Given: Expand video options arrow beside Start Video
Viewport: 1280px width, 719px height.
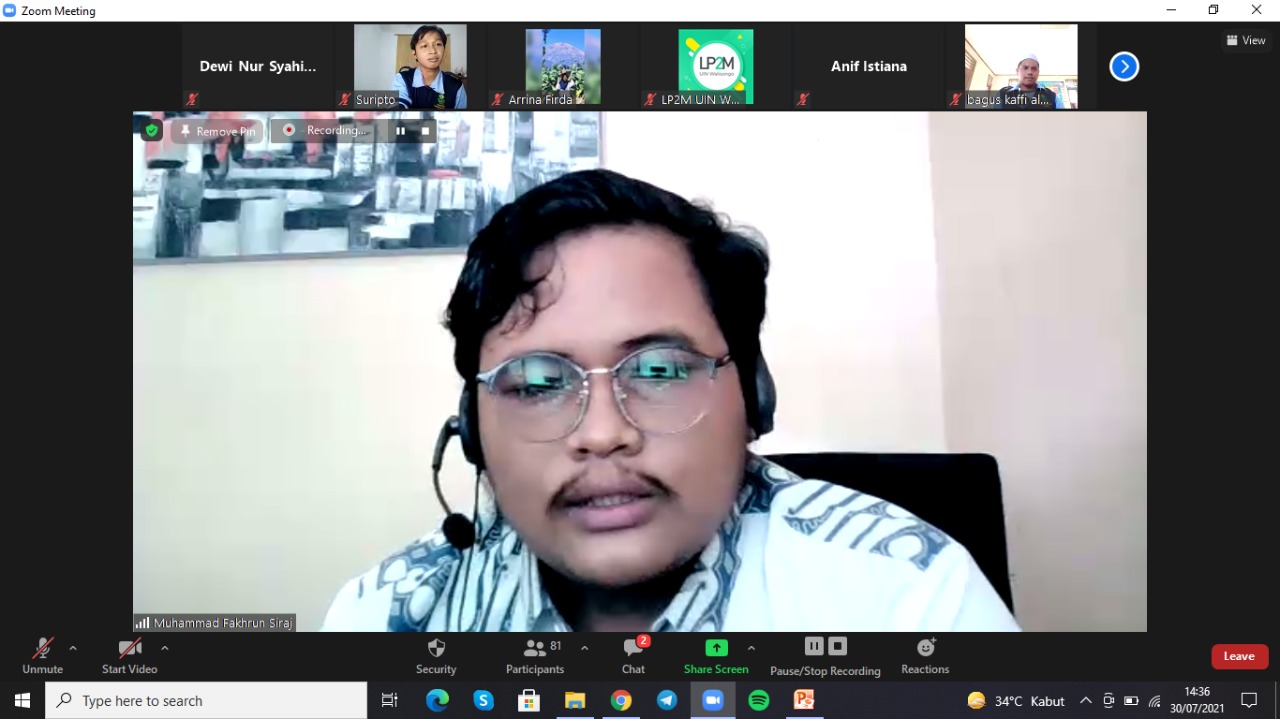Looking at the screenshot, I should pos(165,648).
